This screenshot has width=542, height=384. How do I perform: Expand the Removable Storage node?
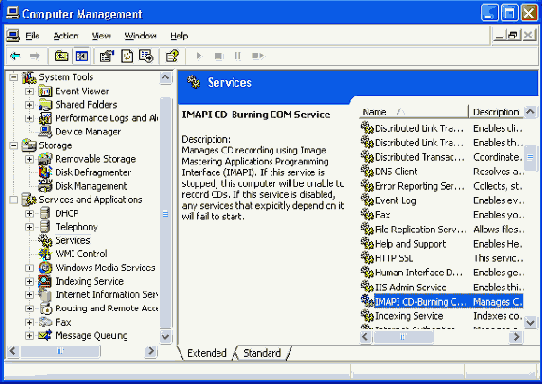(x=30, y=159)
